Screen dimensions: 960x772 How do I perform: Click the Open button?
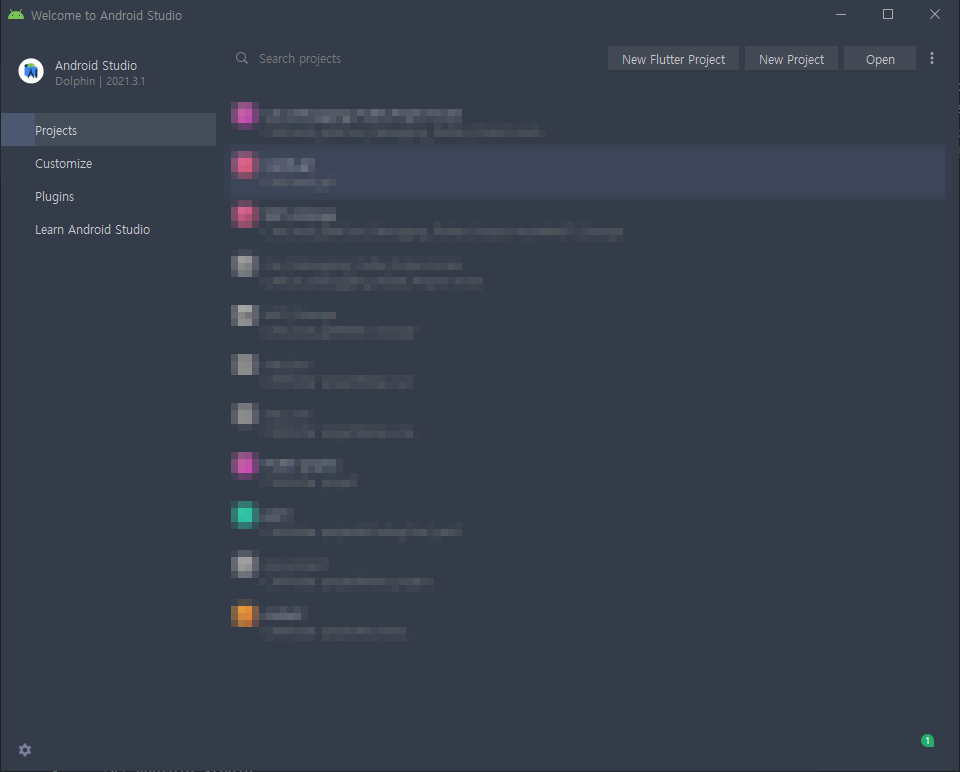[x=879, y=58]
